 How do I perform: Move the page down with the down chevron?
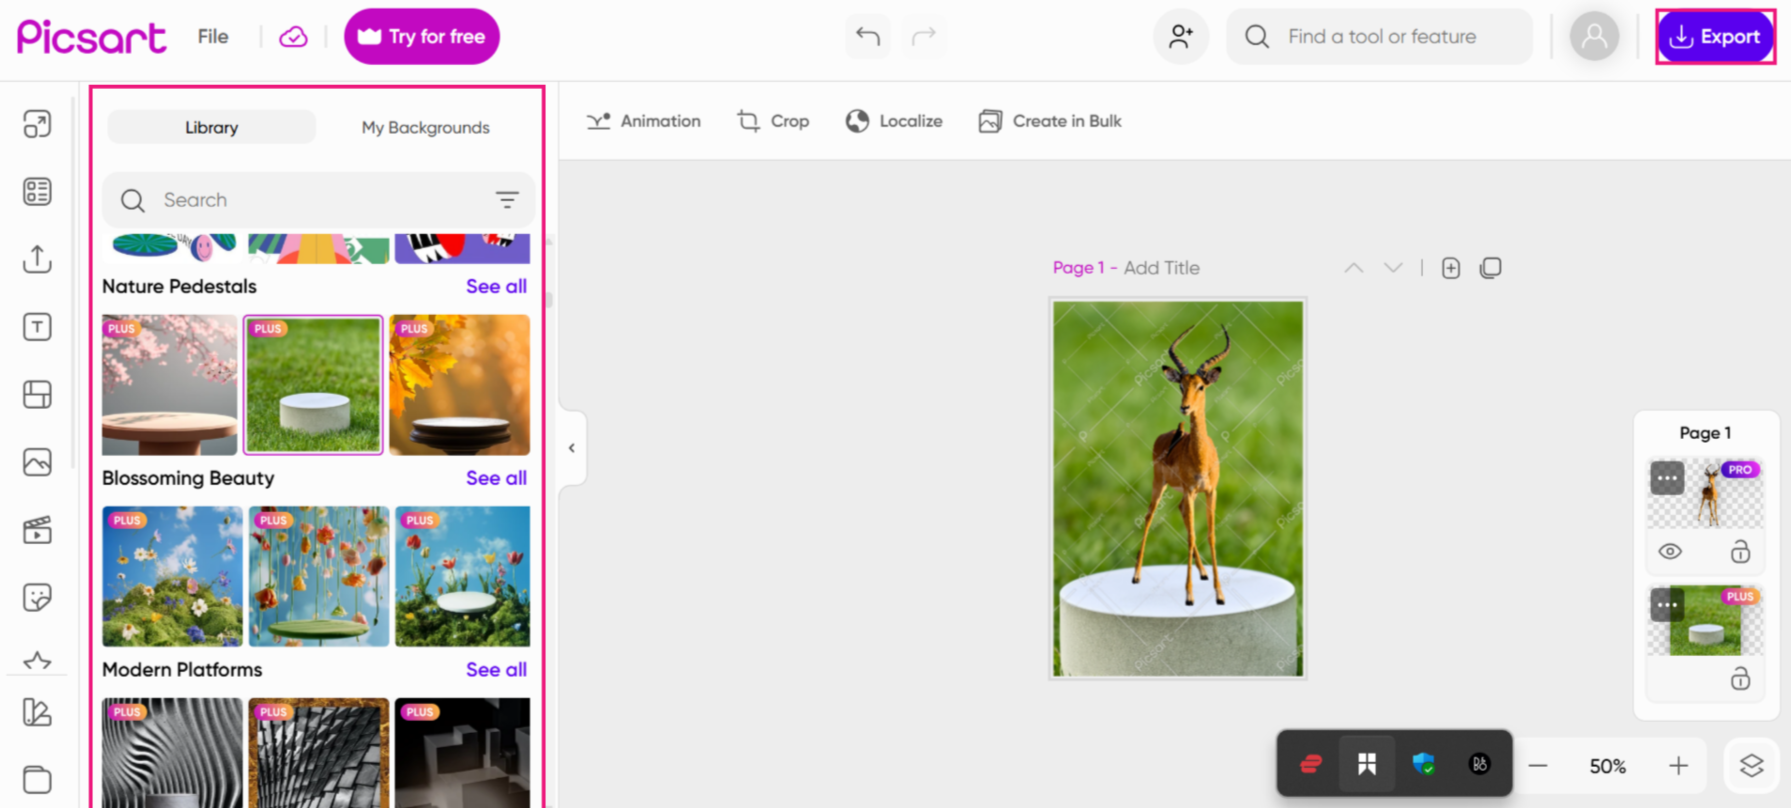pyautogui.click(x=1393, y=268)
